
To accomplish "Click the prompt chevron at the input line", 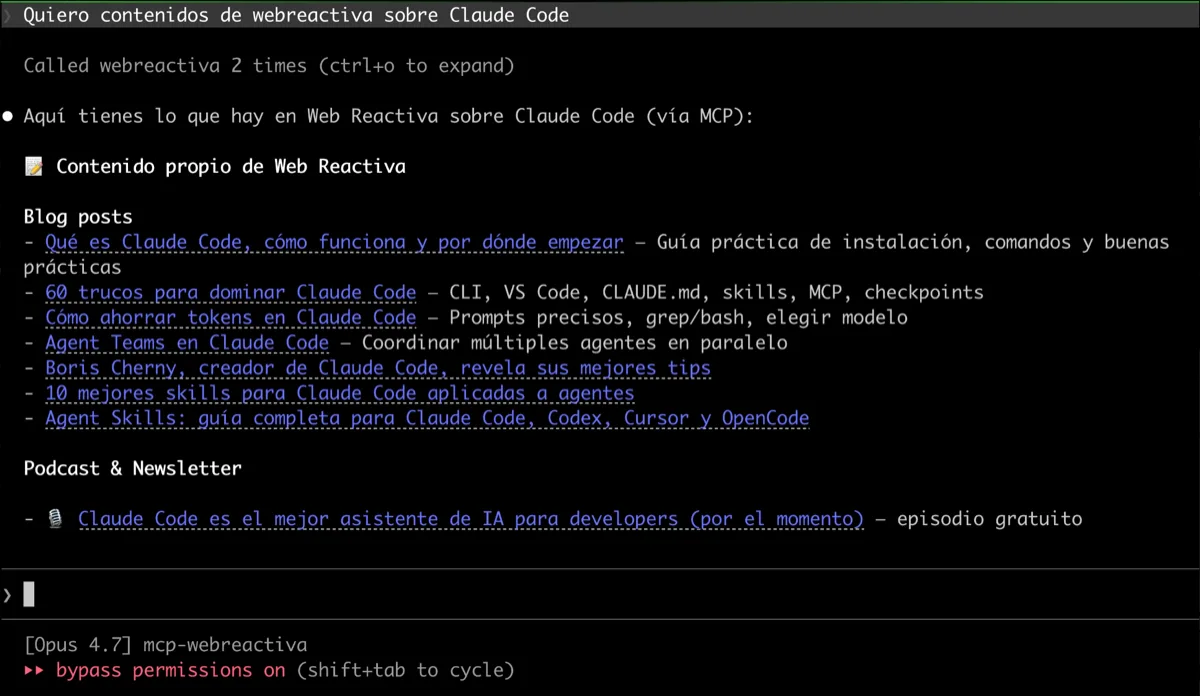I will click(8, 595).
